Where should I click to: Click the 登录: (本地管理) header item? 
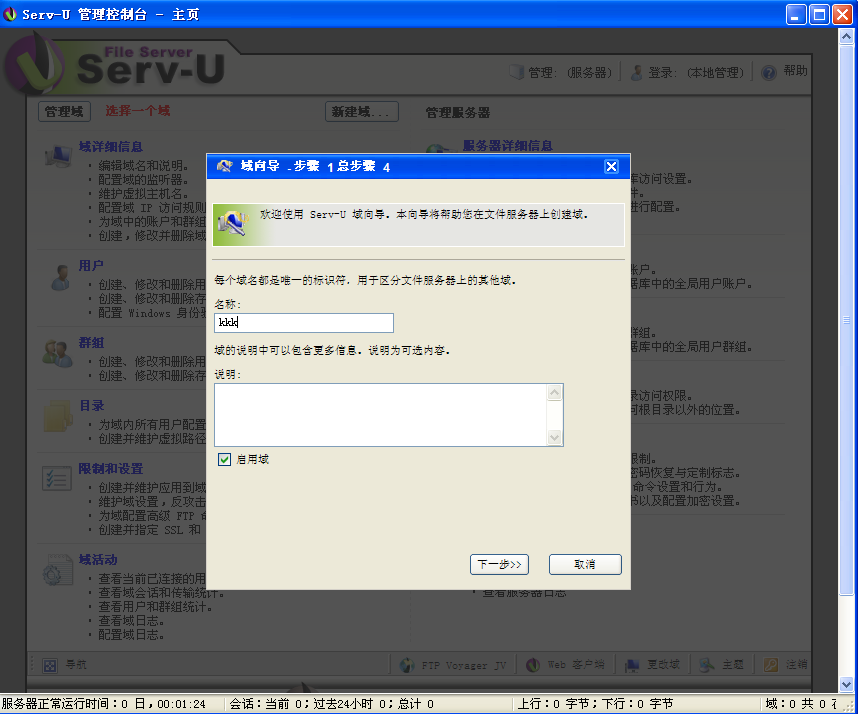coord(687,72)
